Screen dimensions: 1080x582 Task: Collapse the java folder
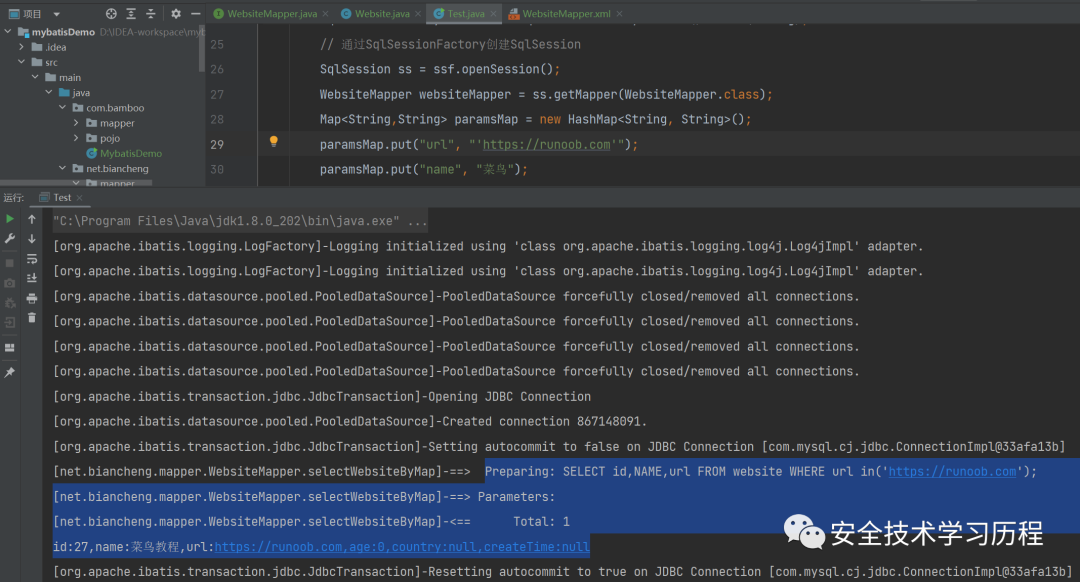[x=49, y=92]
